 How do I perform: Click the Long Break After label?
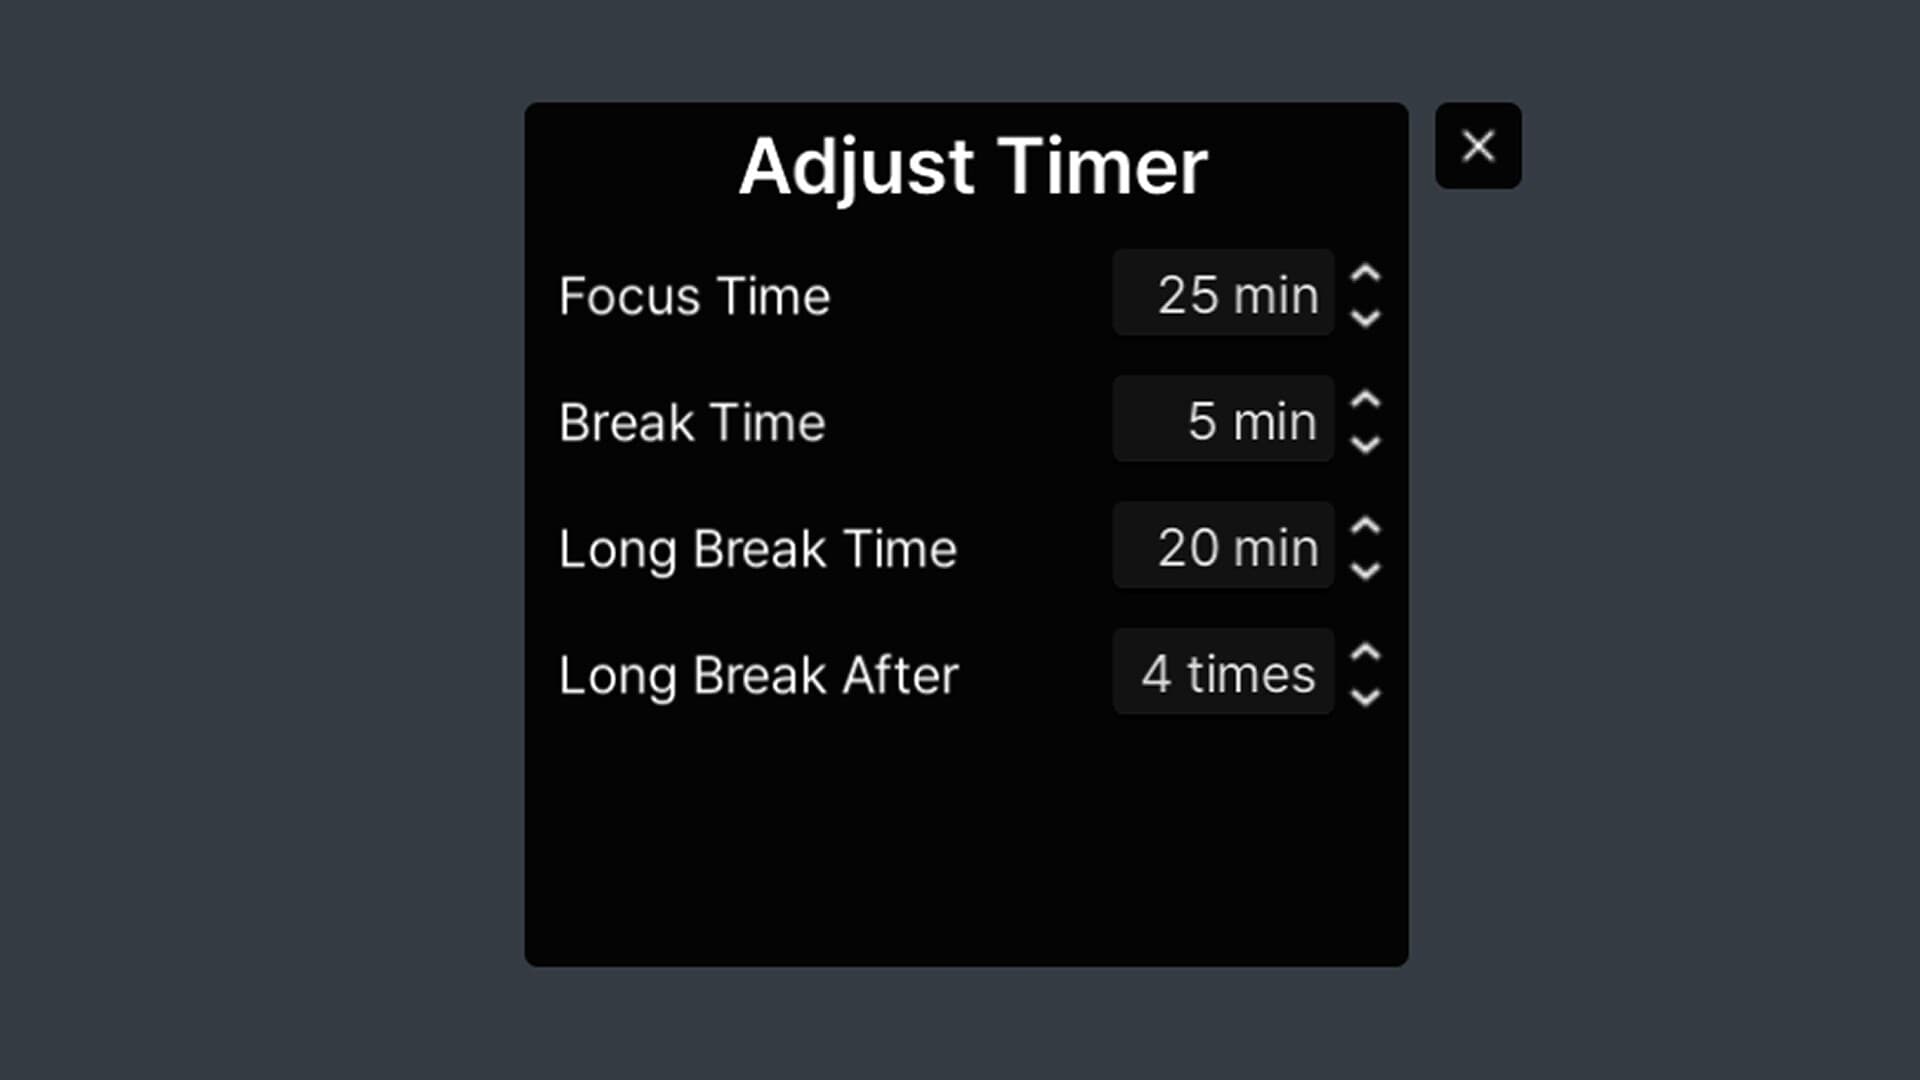(x=758, y=675)
